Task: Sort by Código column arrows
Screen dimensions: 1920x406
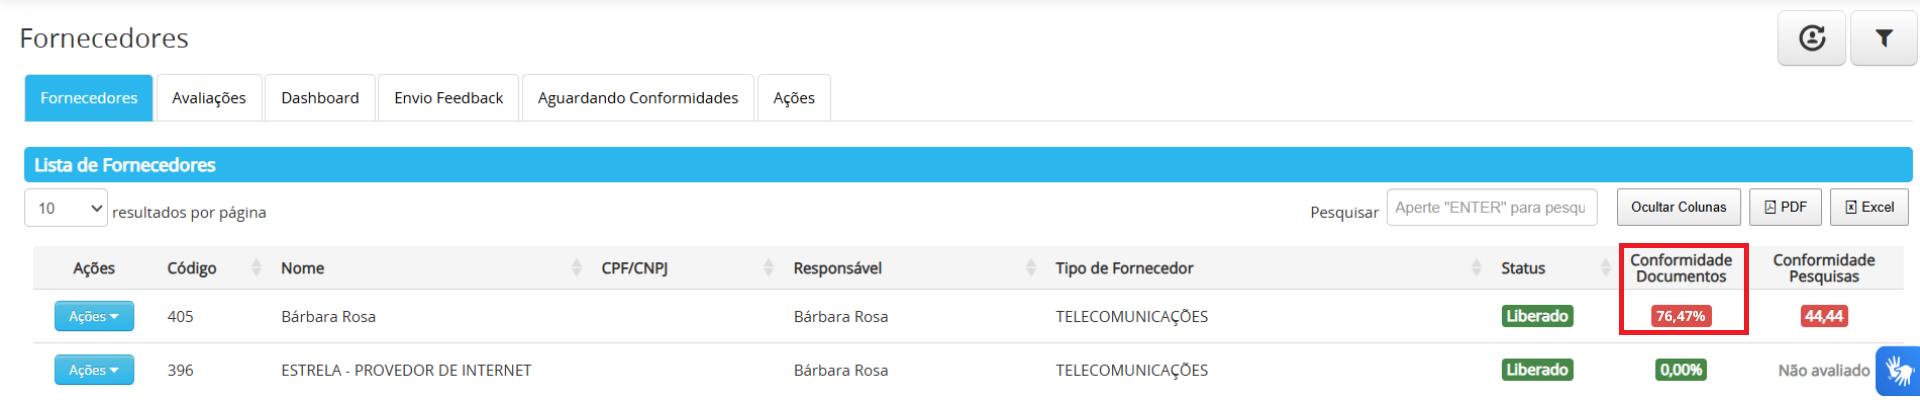Action: point(256,268)
